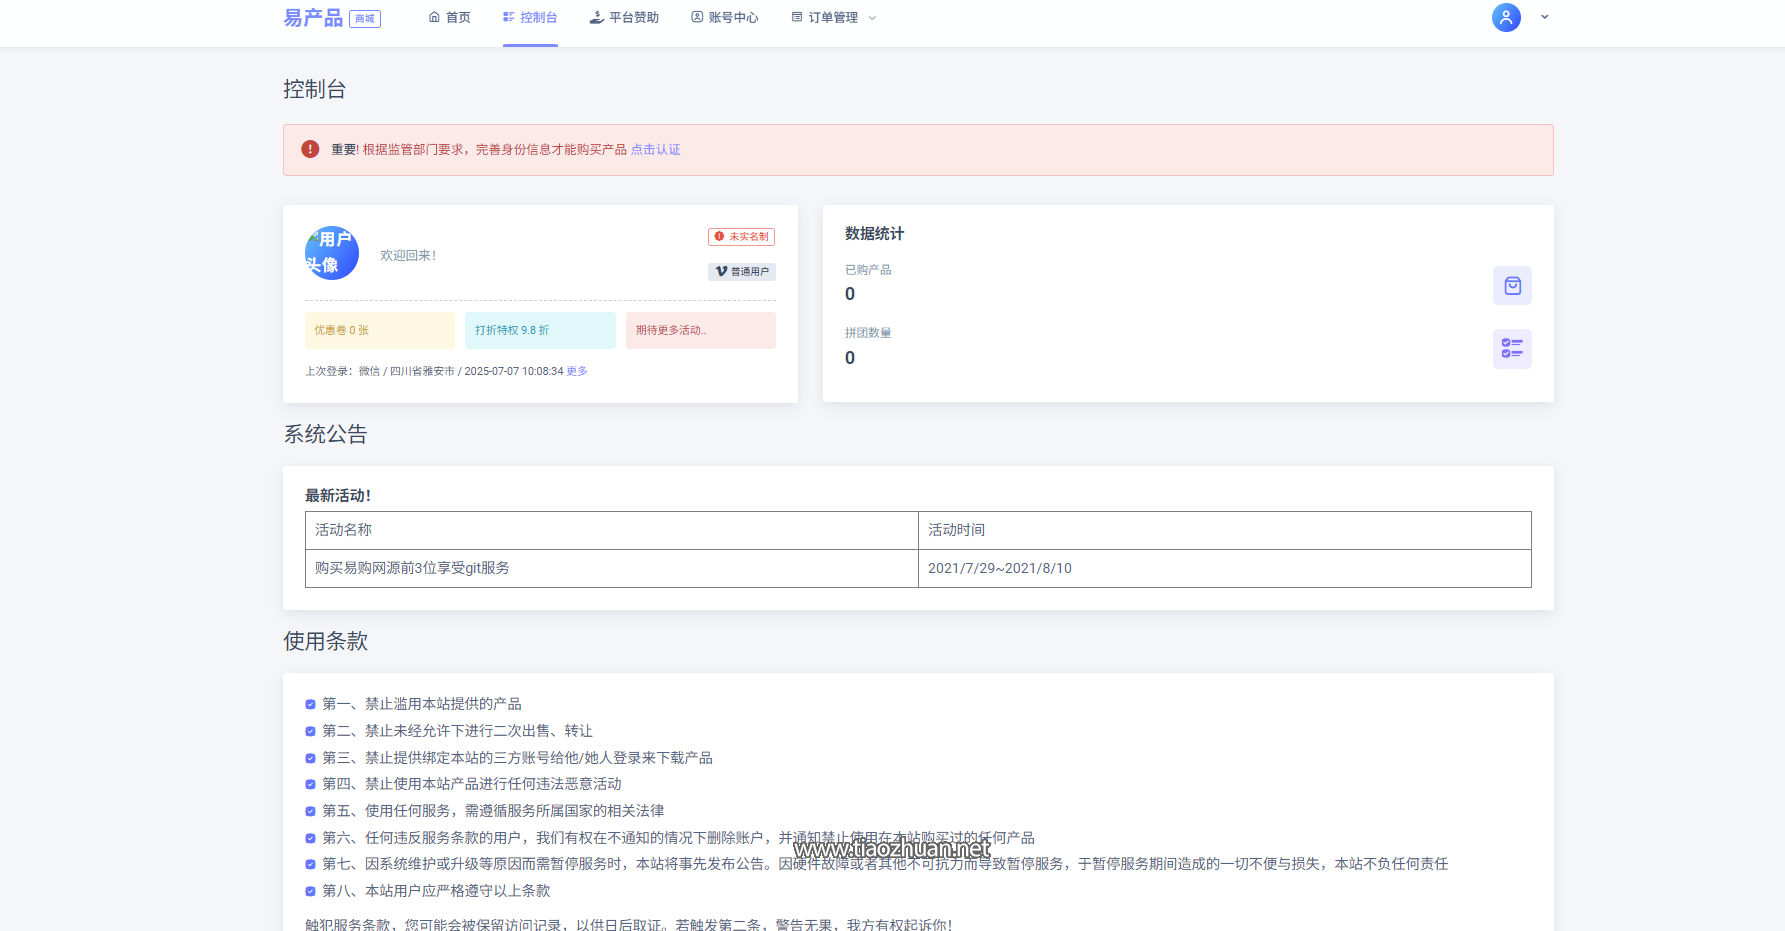
Task: Click the 第八、本站用户应严格遵守以上条款 line
Action: 436,891
